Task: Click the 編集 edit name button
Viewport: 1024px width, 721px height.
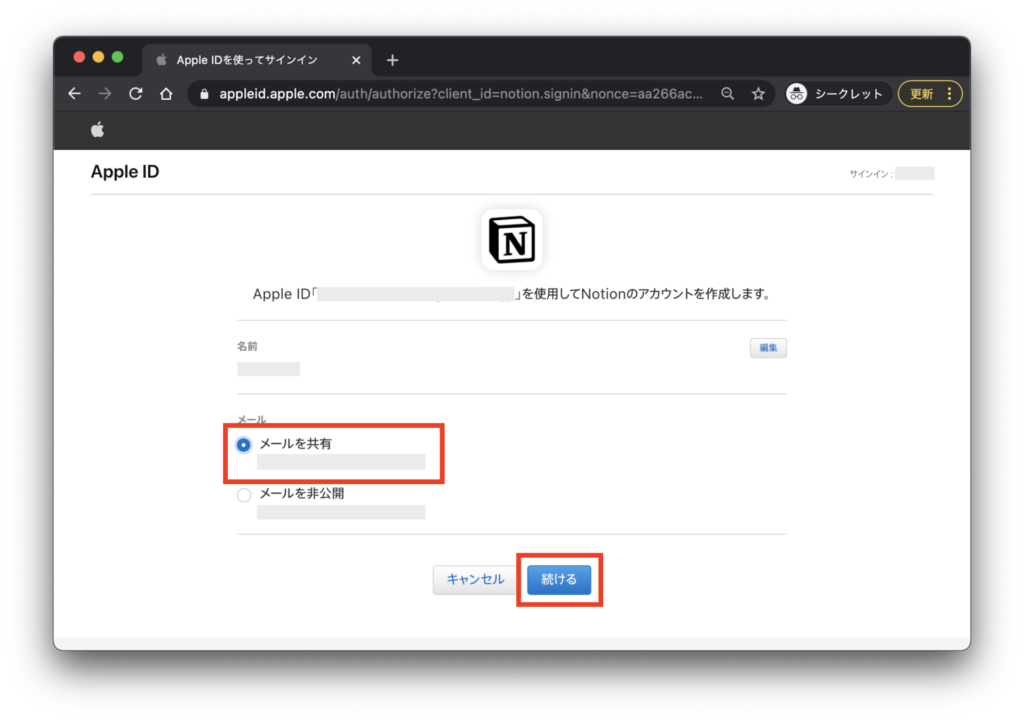Action: [768, 347]
